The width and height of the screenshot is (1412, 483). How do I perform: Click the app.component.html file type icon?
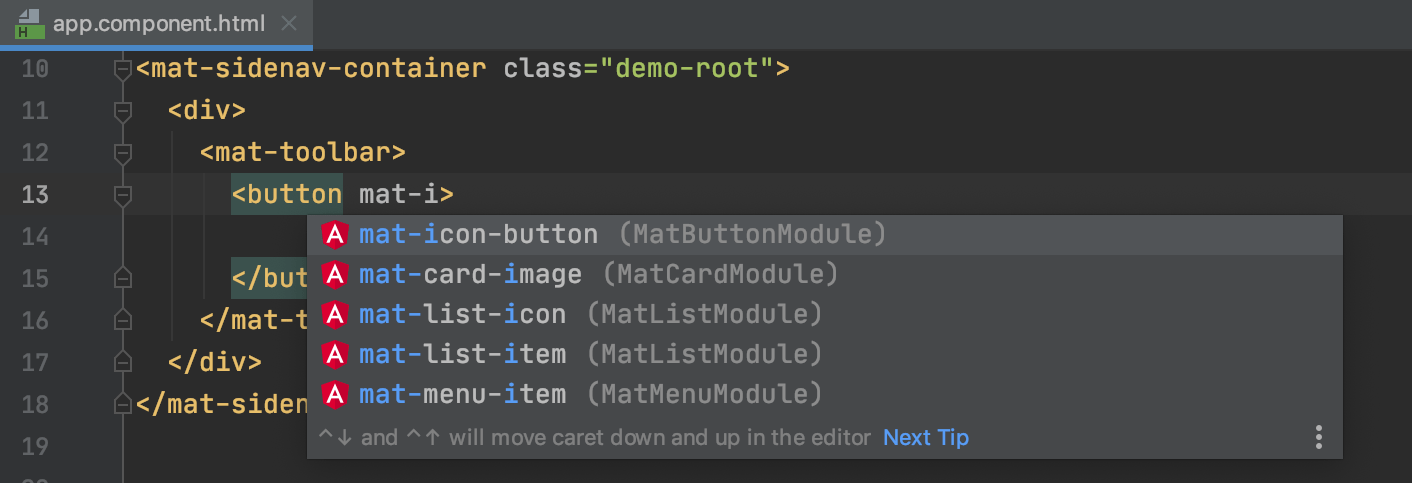coord(29,23)
